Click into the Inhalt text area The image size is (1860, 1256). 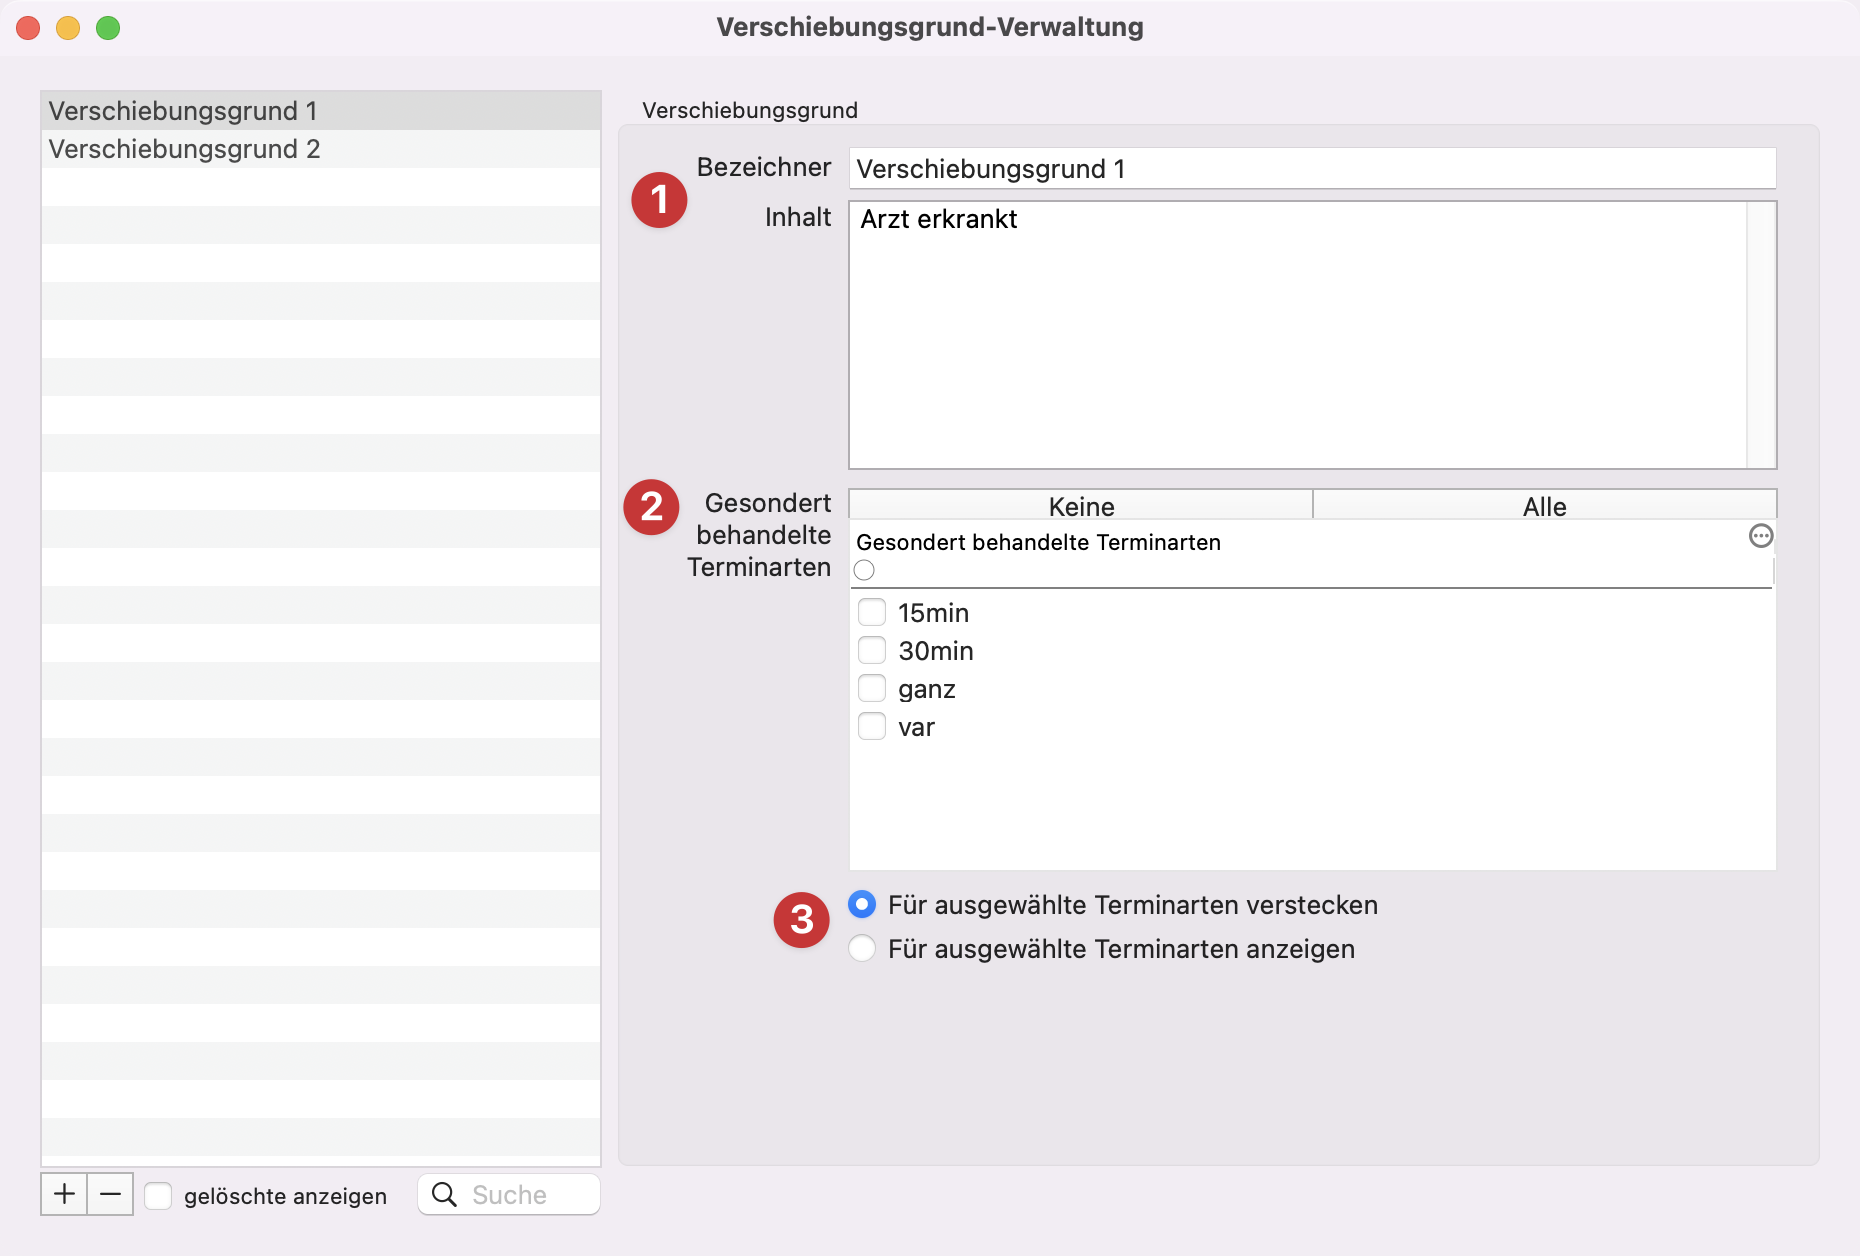click(x=1298, y=335)
